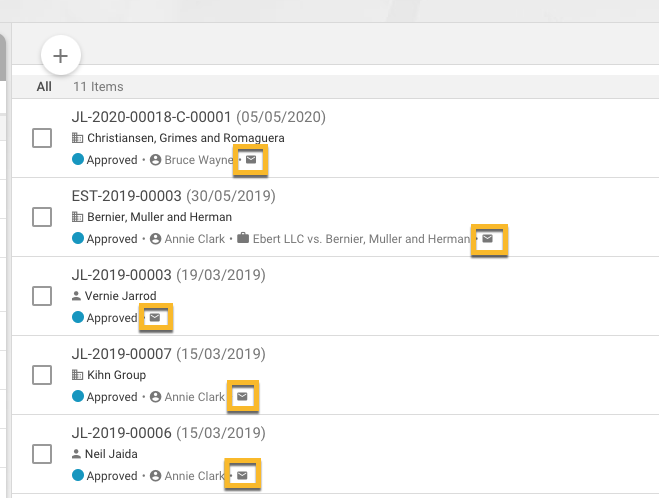The image size is (659, 498).
Task: Click company icon beside Christiansen, Grimes and Romaguera
Action: pyautogui.click(x=77, y=138)
